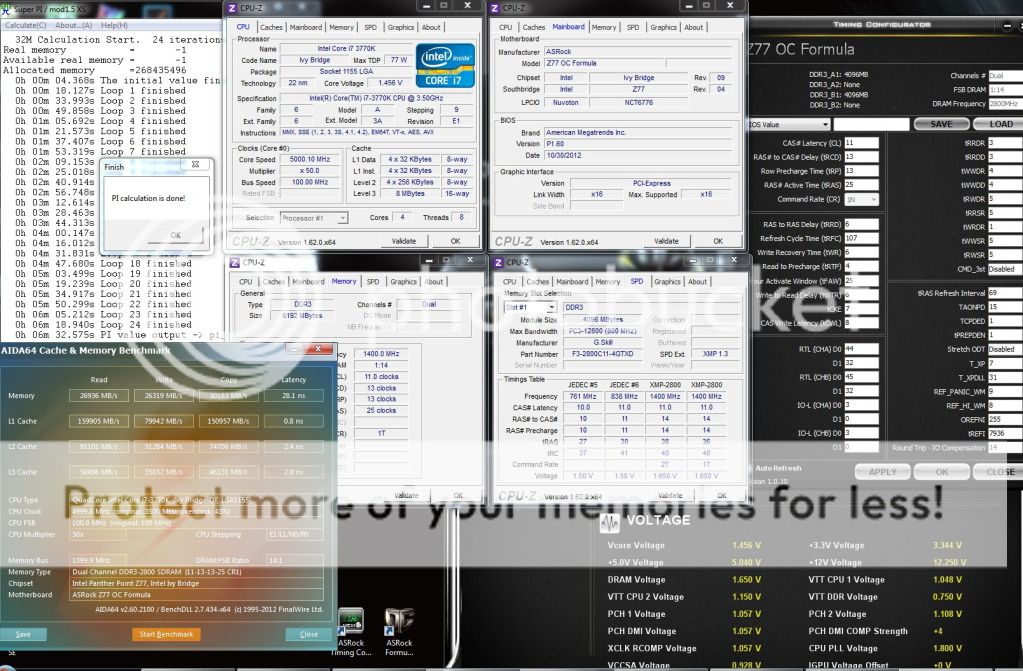
Task: Expand the Command Rate (CR) dropdown
Action: point(861,199)
